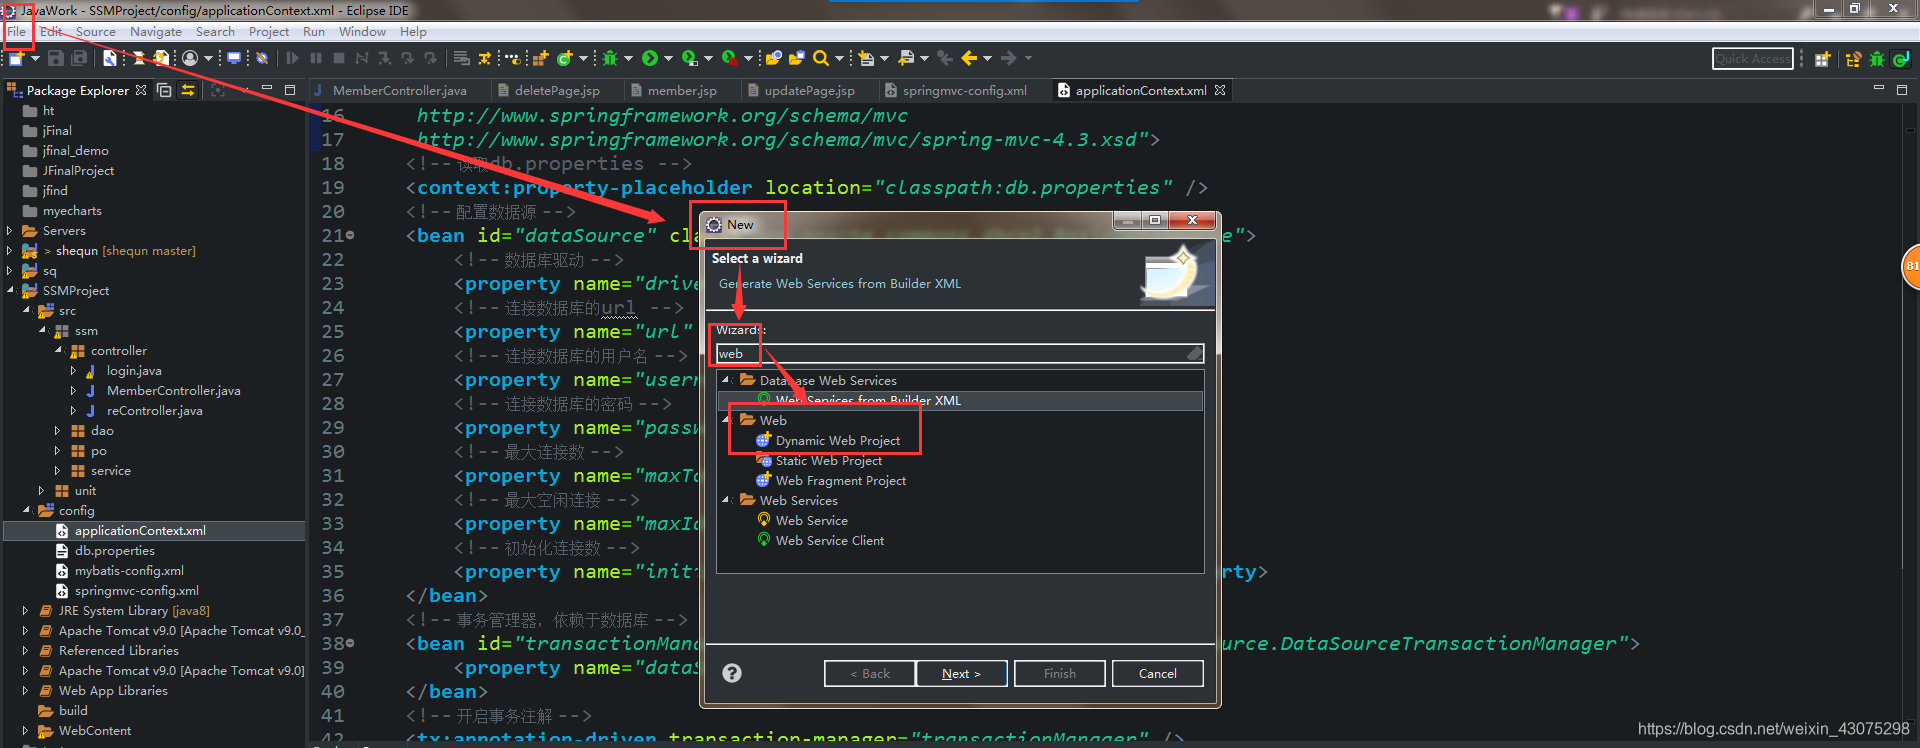Select Static Web Project wizard

828,460
